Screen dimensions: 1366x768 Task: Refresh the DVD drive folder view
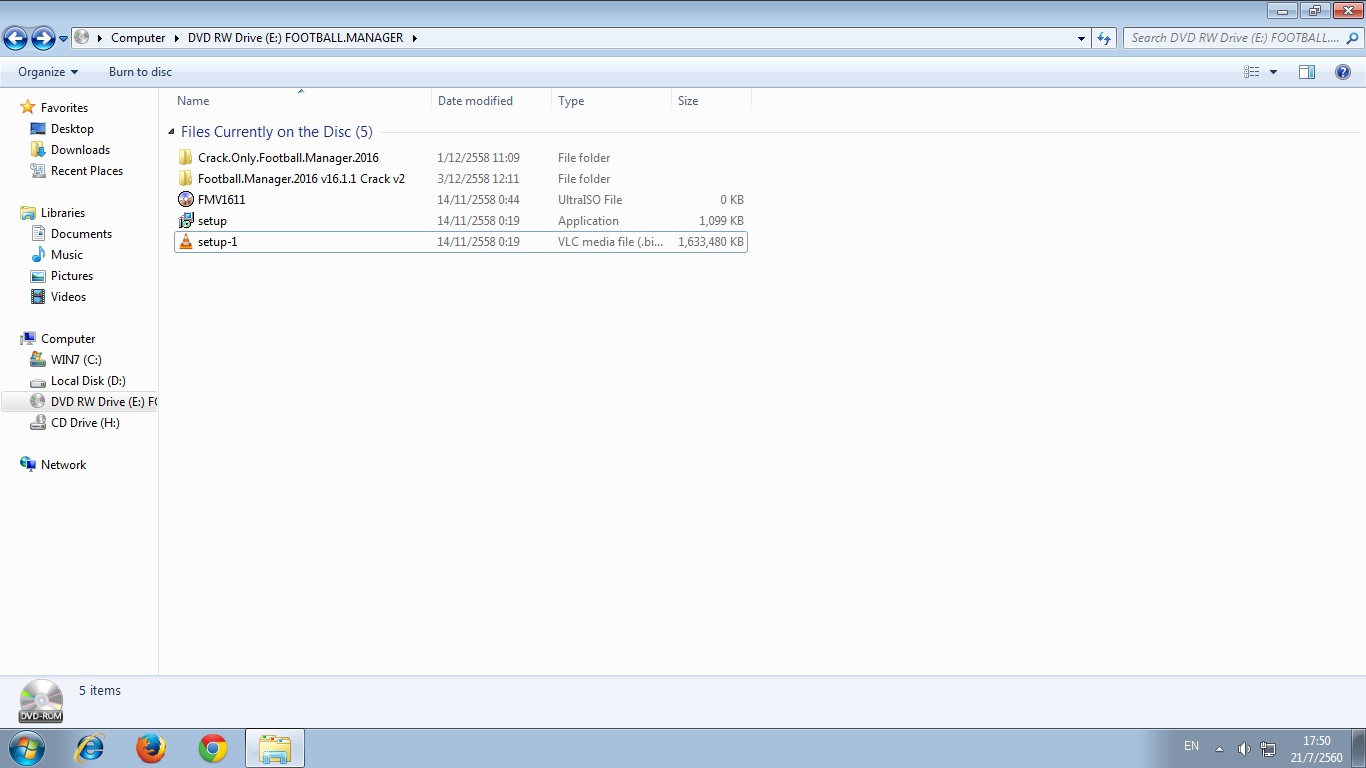(x=1104, y=38)
